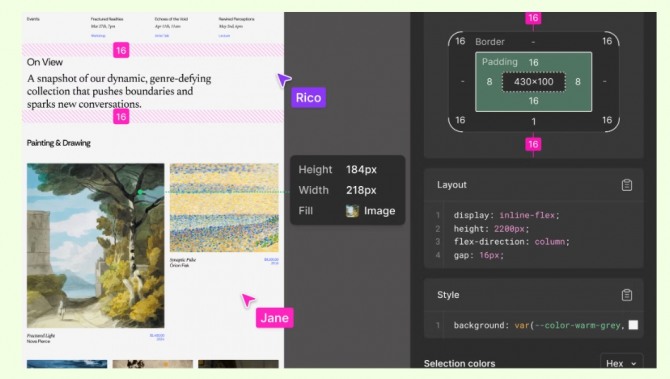Click the Padding box top value 16
Screen dimensions: 670x379
click(533, 62)
